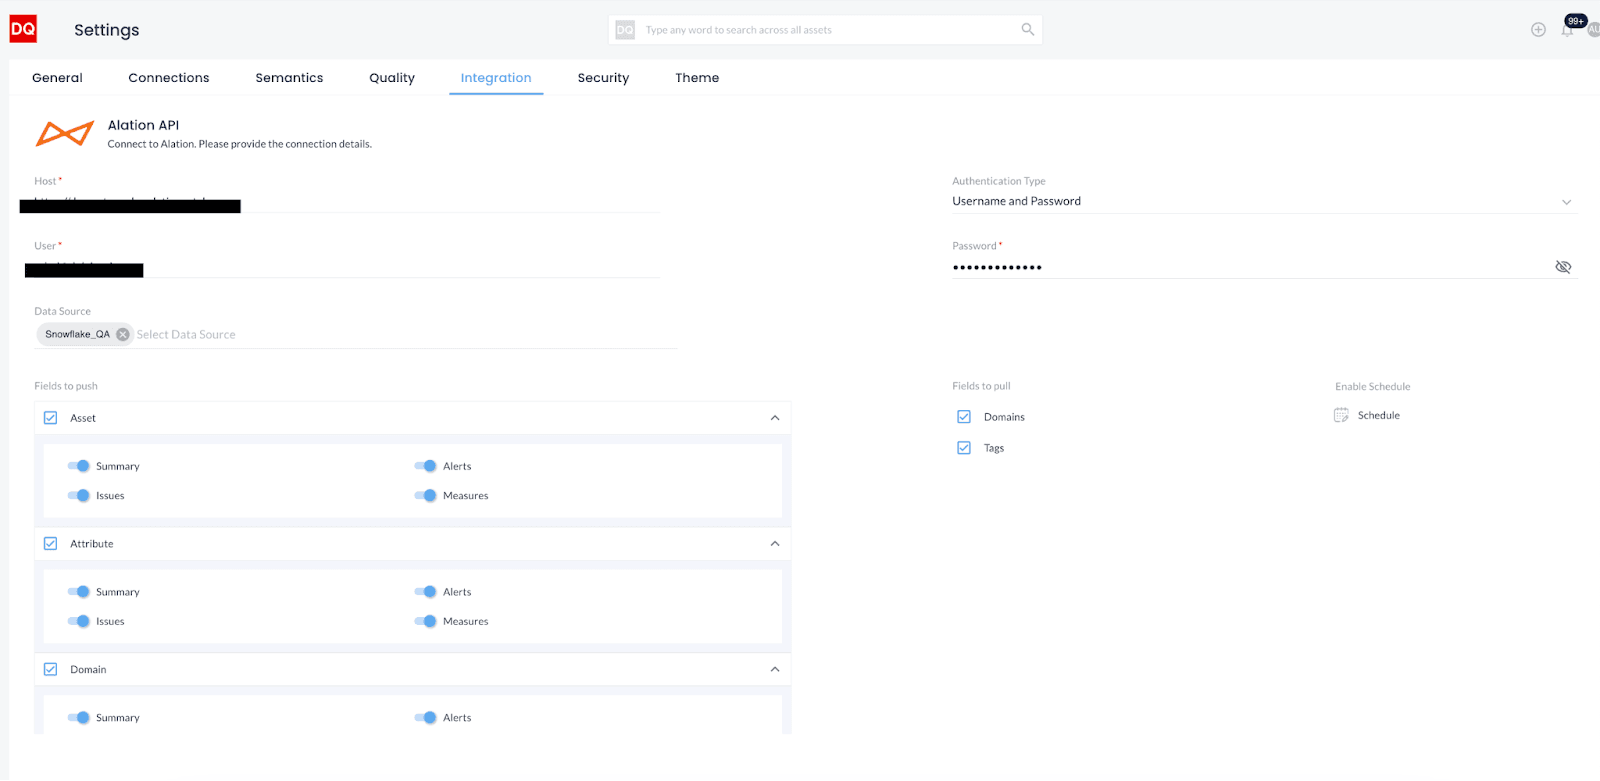
Task: Open the notifications bell icon
Action: click(x=1567, y=30)
